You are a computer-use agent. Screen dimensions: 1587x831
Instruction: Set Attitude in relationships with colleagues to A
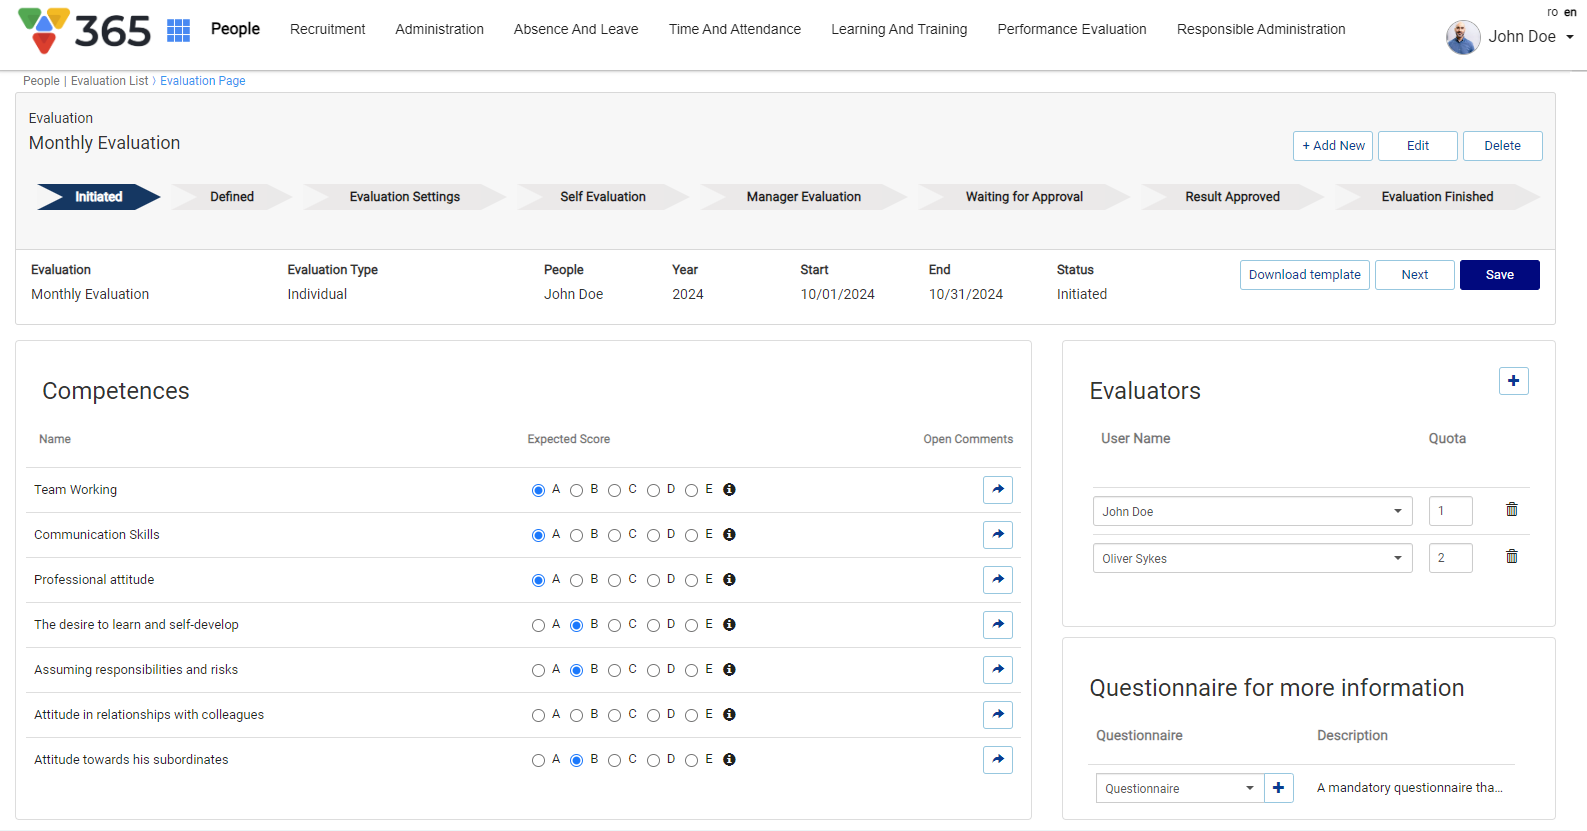pyautogui.click(x=538, y=715)
